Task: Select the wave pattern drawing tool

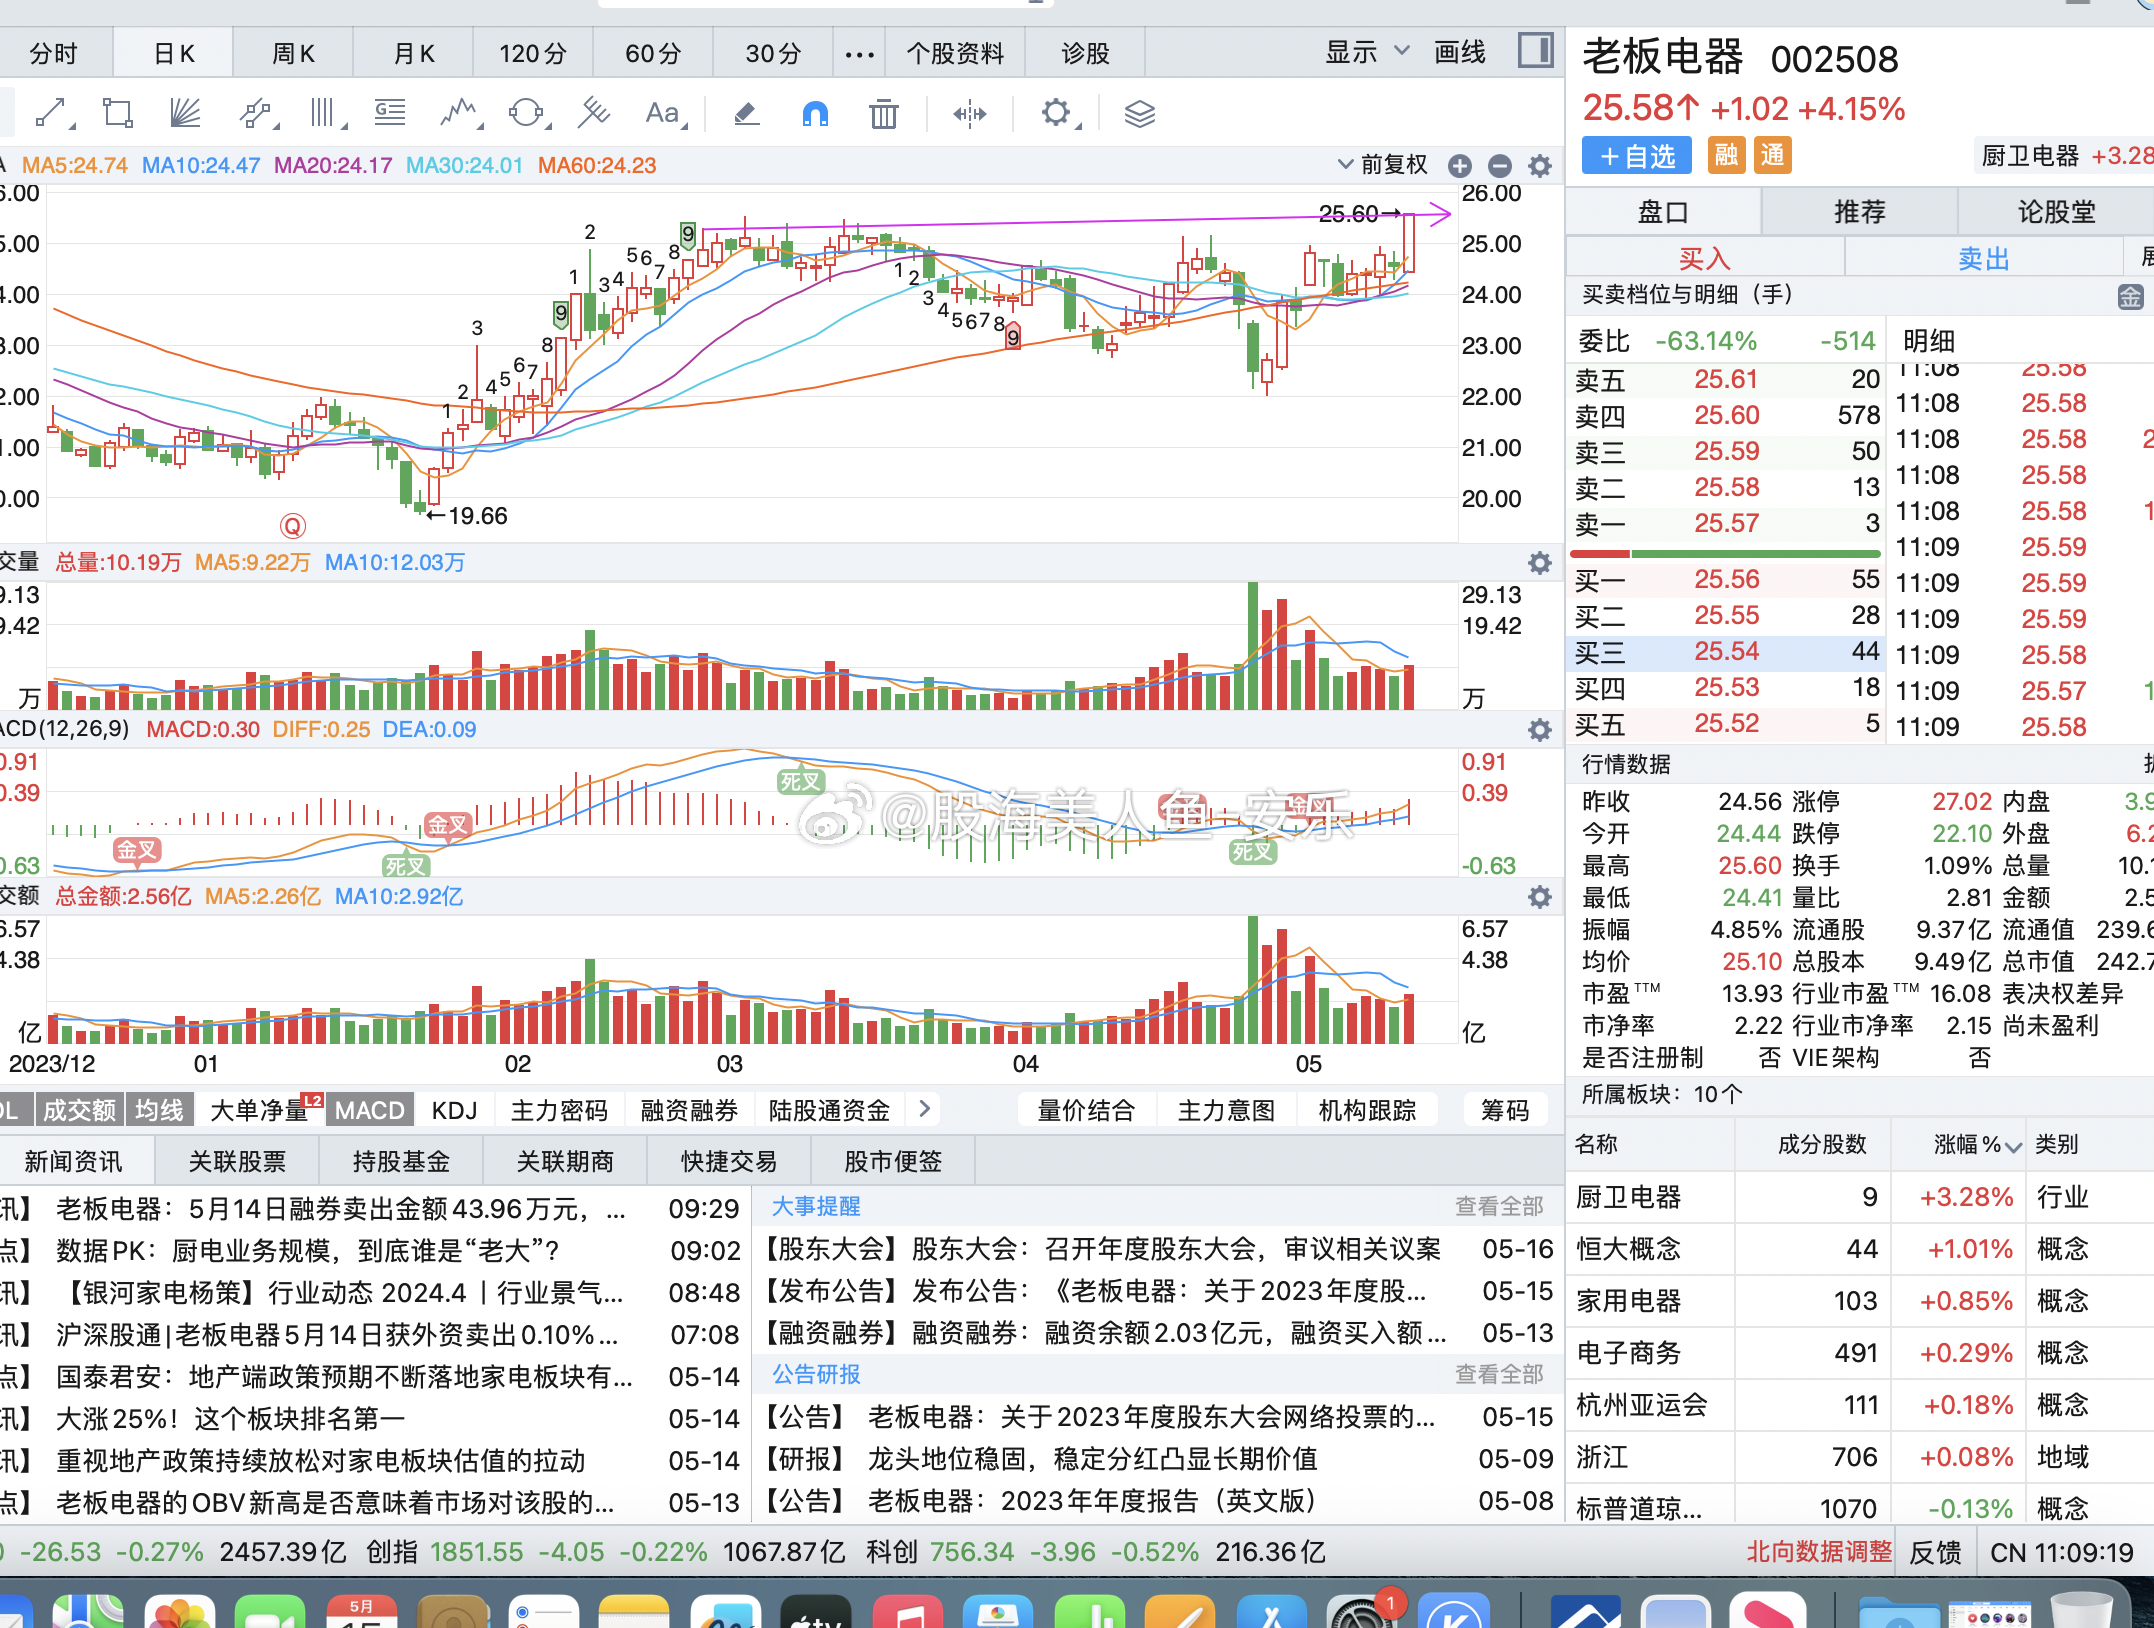Action: 458,113
